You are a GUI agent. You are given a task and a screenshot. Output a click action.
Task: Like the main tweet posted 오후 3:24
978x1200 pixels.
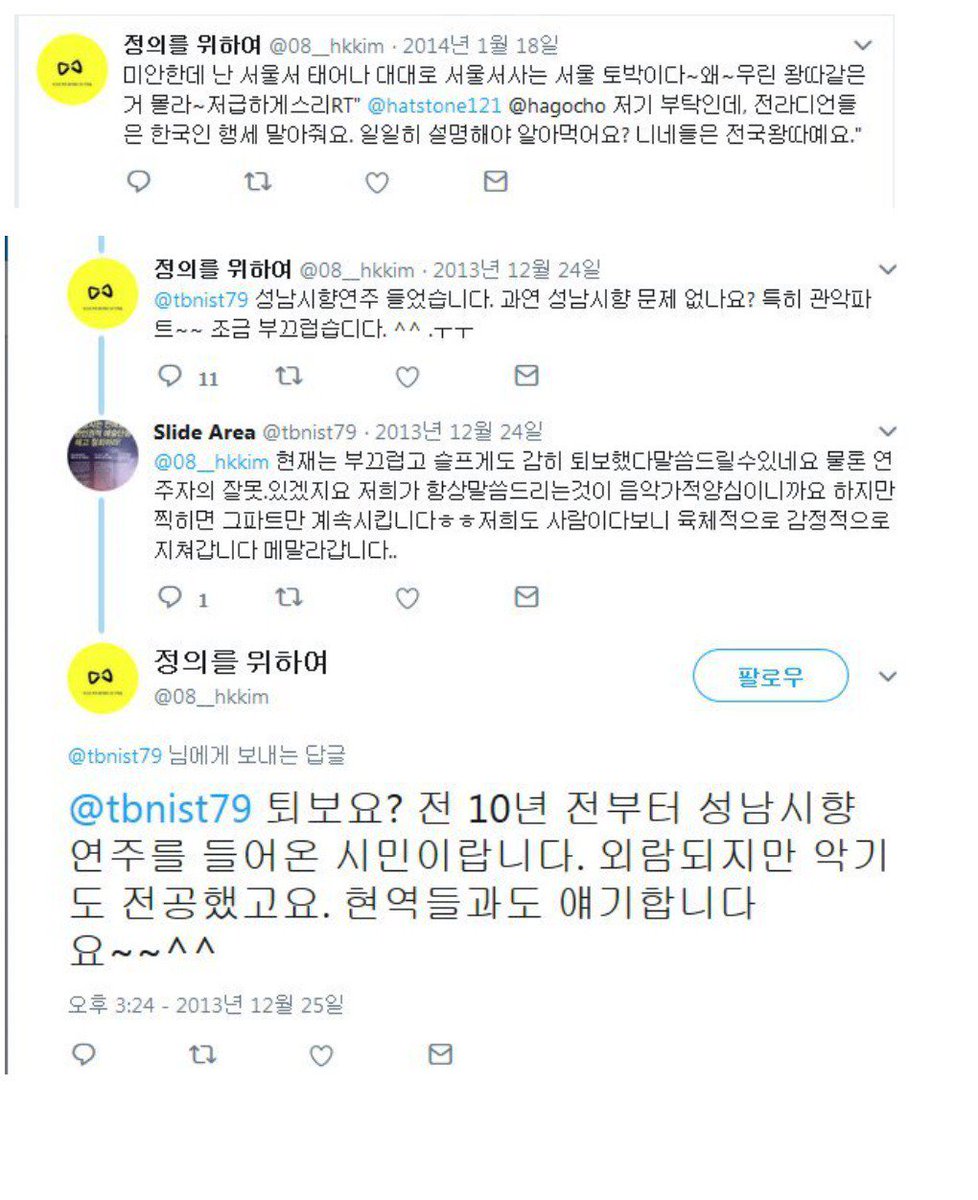(x=320, y=1055)
